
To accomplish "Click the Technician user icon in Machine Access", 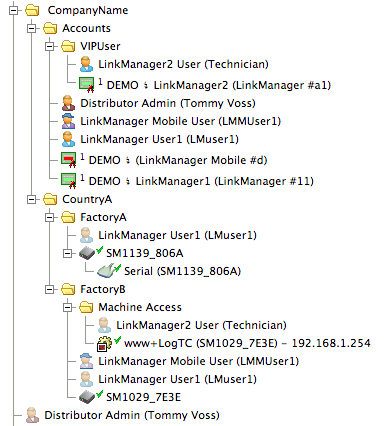I will coord(104,325).
